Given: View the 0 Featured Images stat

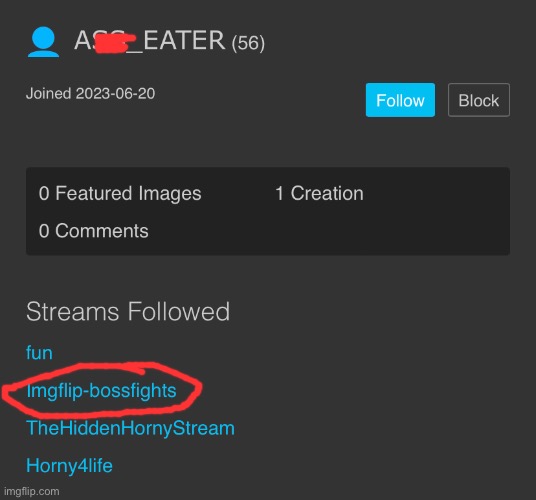Looking at the screenshot, I should point(120,193).
